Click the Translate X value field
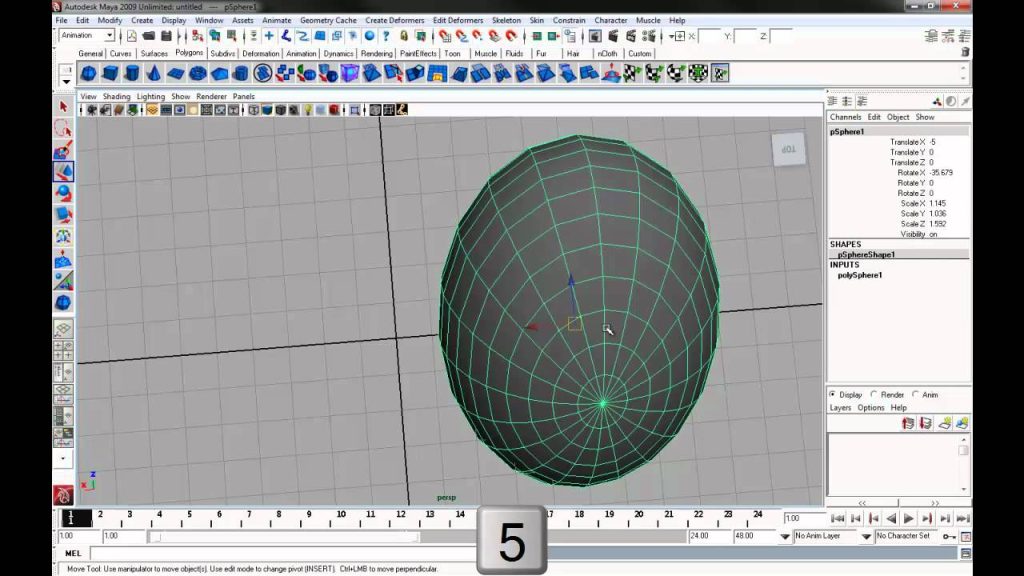 pyautogui.click(x=948, y=142)
